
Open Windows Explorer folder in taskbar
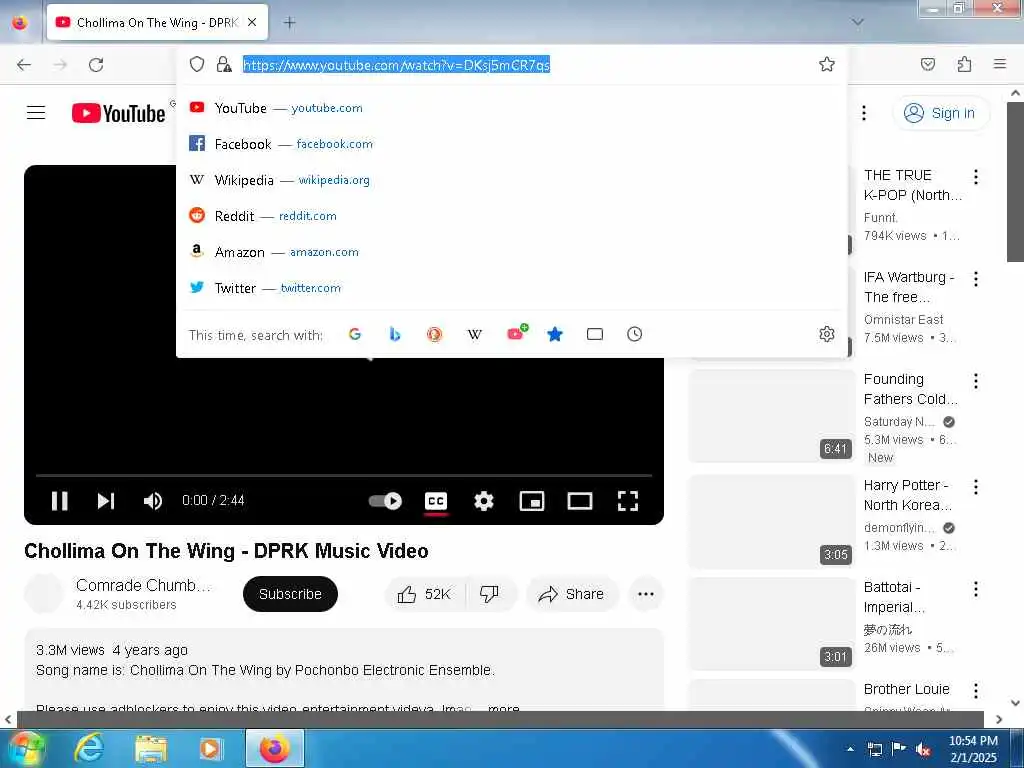tap(151, 748)
